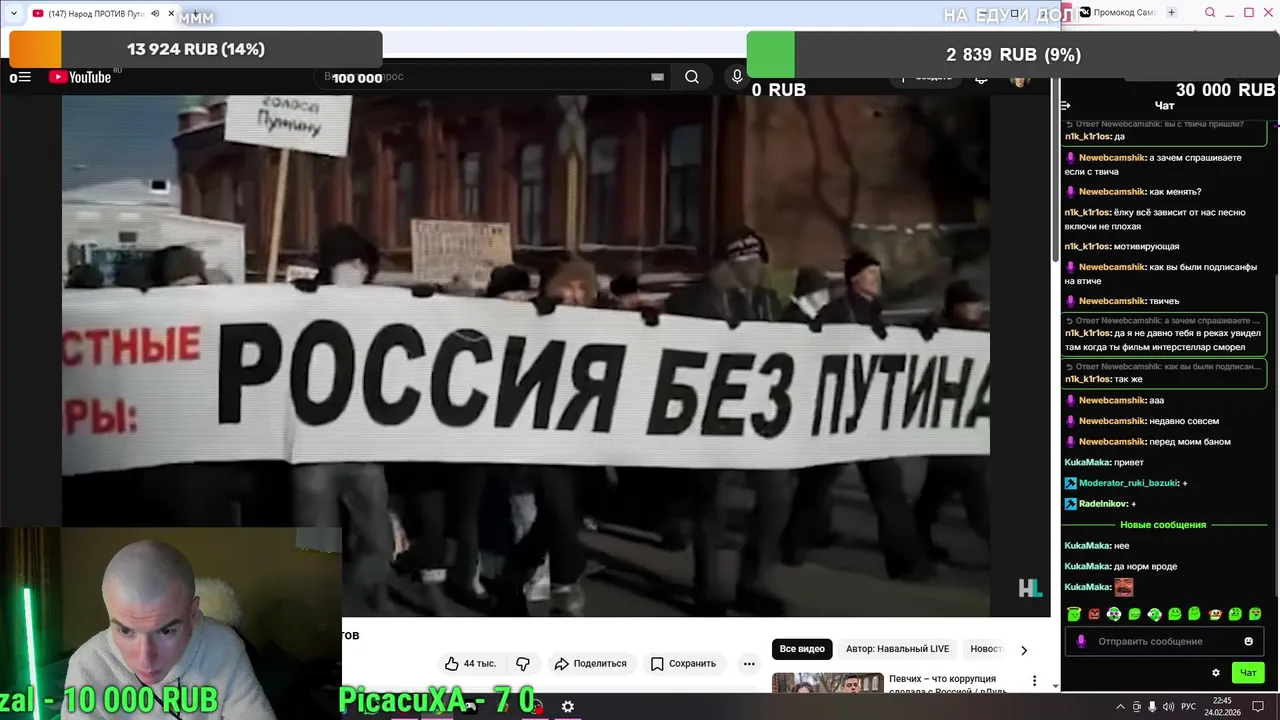Click Поделиться share button
Screen dimensions: 1280x720
[x=590, y=664]
